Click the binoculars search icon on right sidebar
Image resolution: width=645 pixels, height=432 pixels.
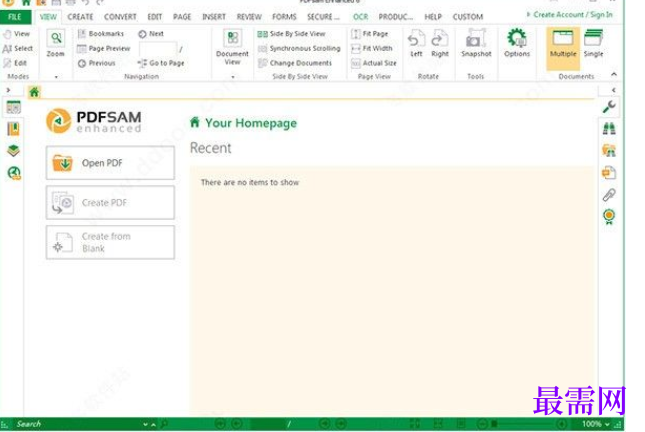[609, 129]
